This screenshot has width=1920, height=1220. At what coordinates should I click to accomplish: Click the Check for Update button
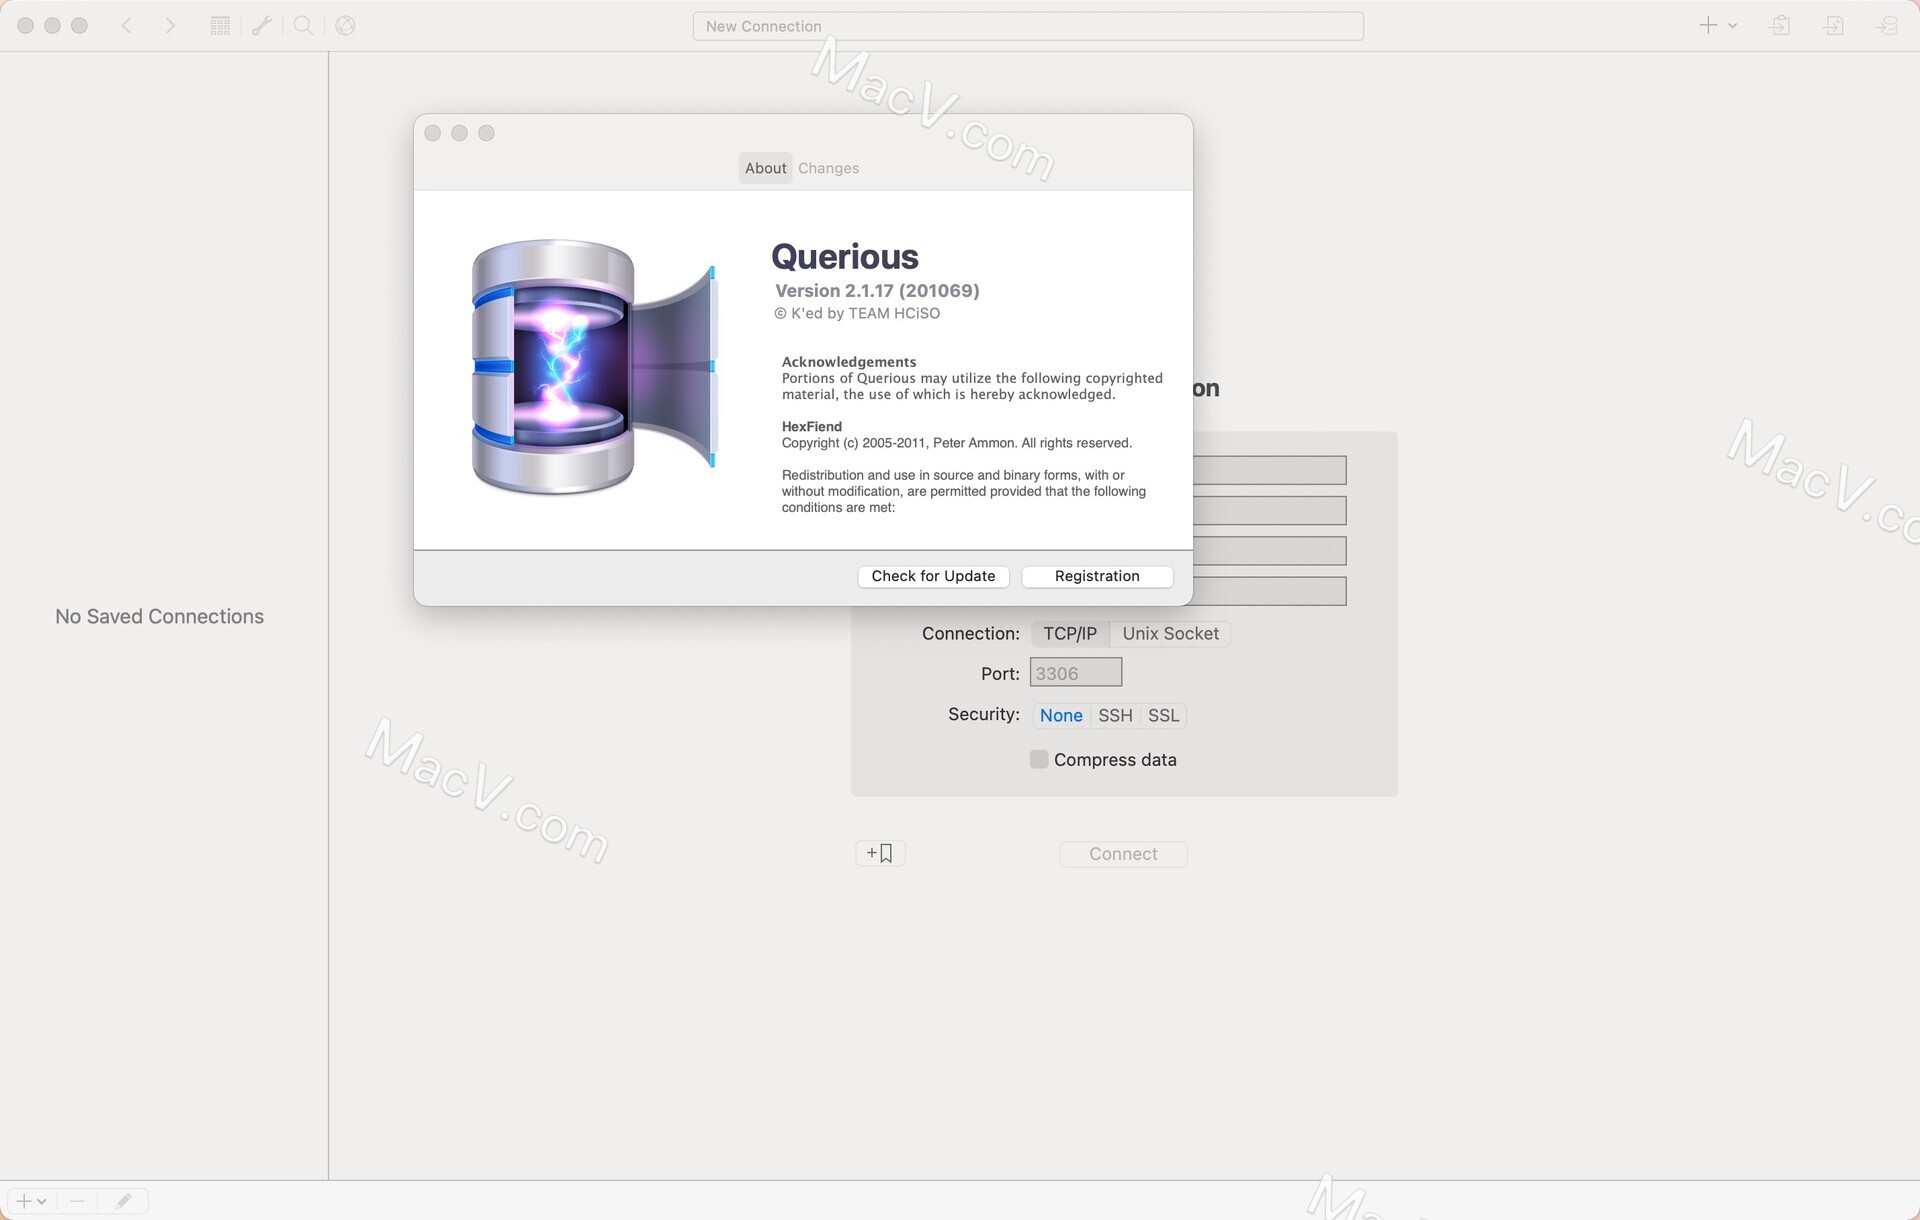pos(933,576)
